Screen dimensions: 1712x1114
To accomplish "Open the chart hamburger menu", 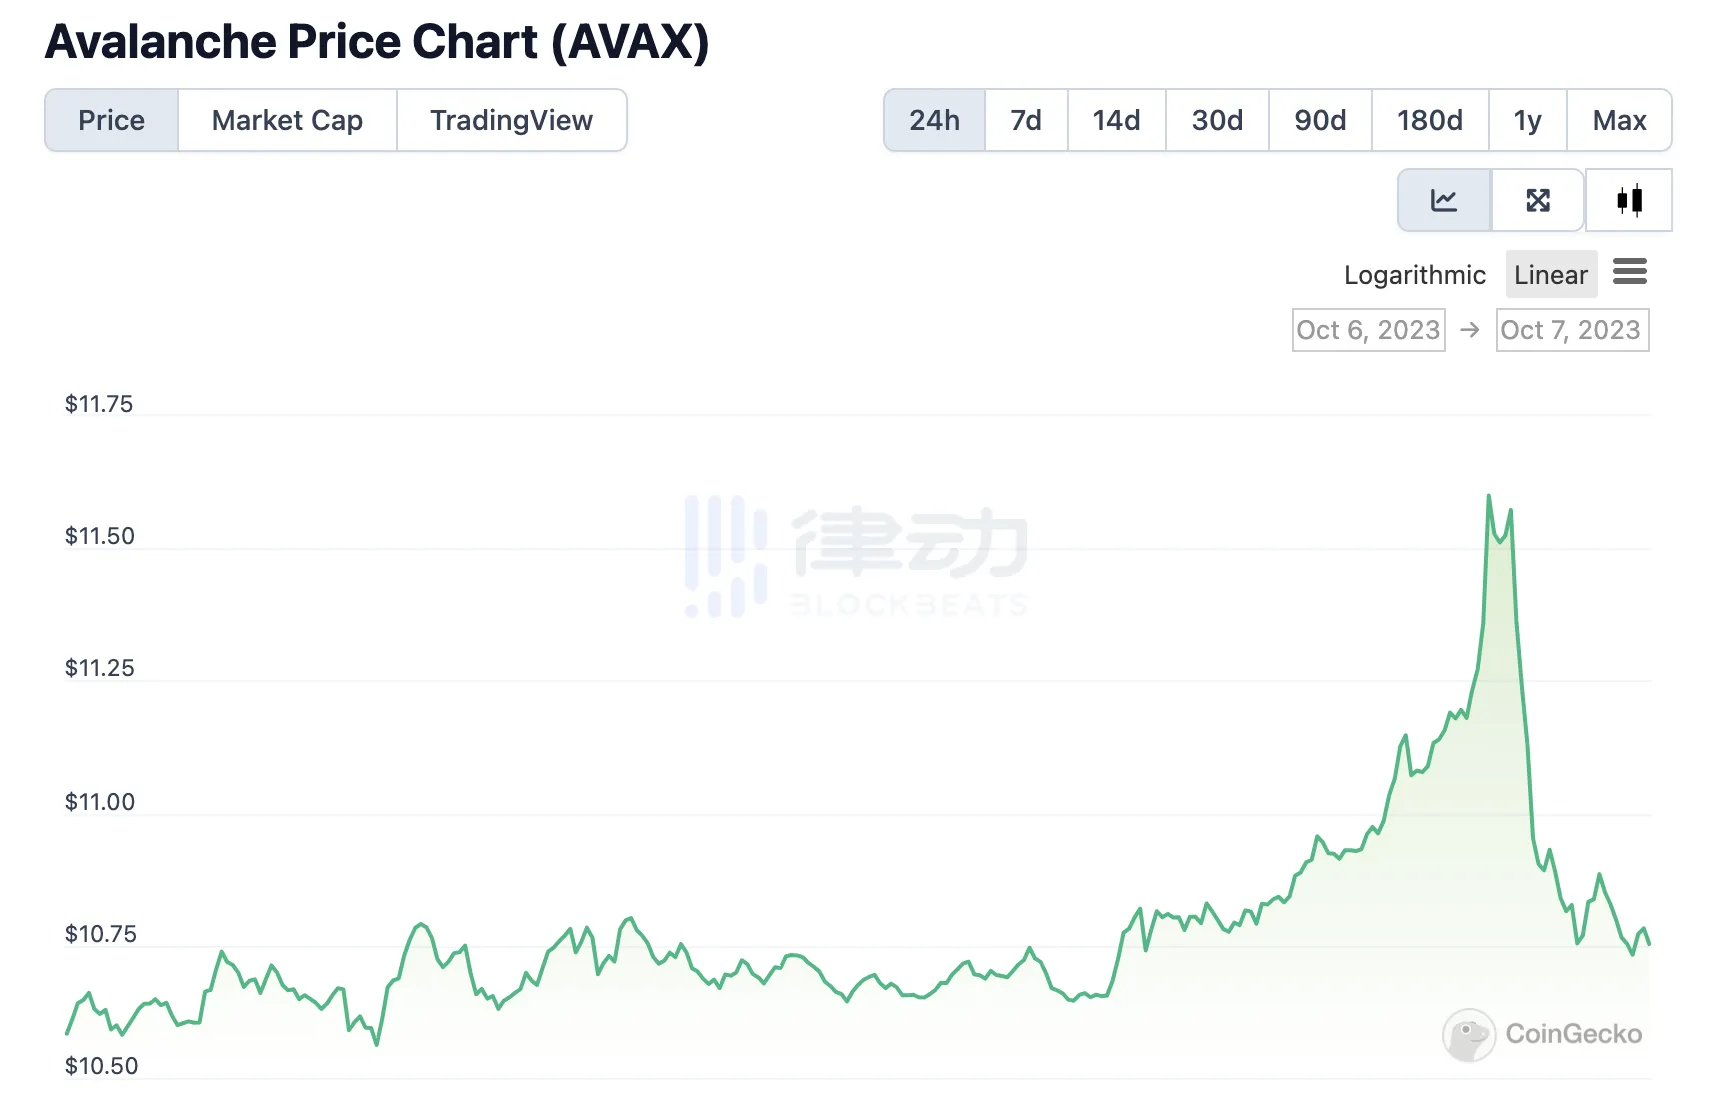I will click(1629, 272).
